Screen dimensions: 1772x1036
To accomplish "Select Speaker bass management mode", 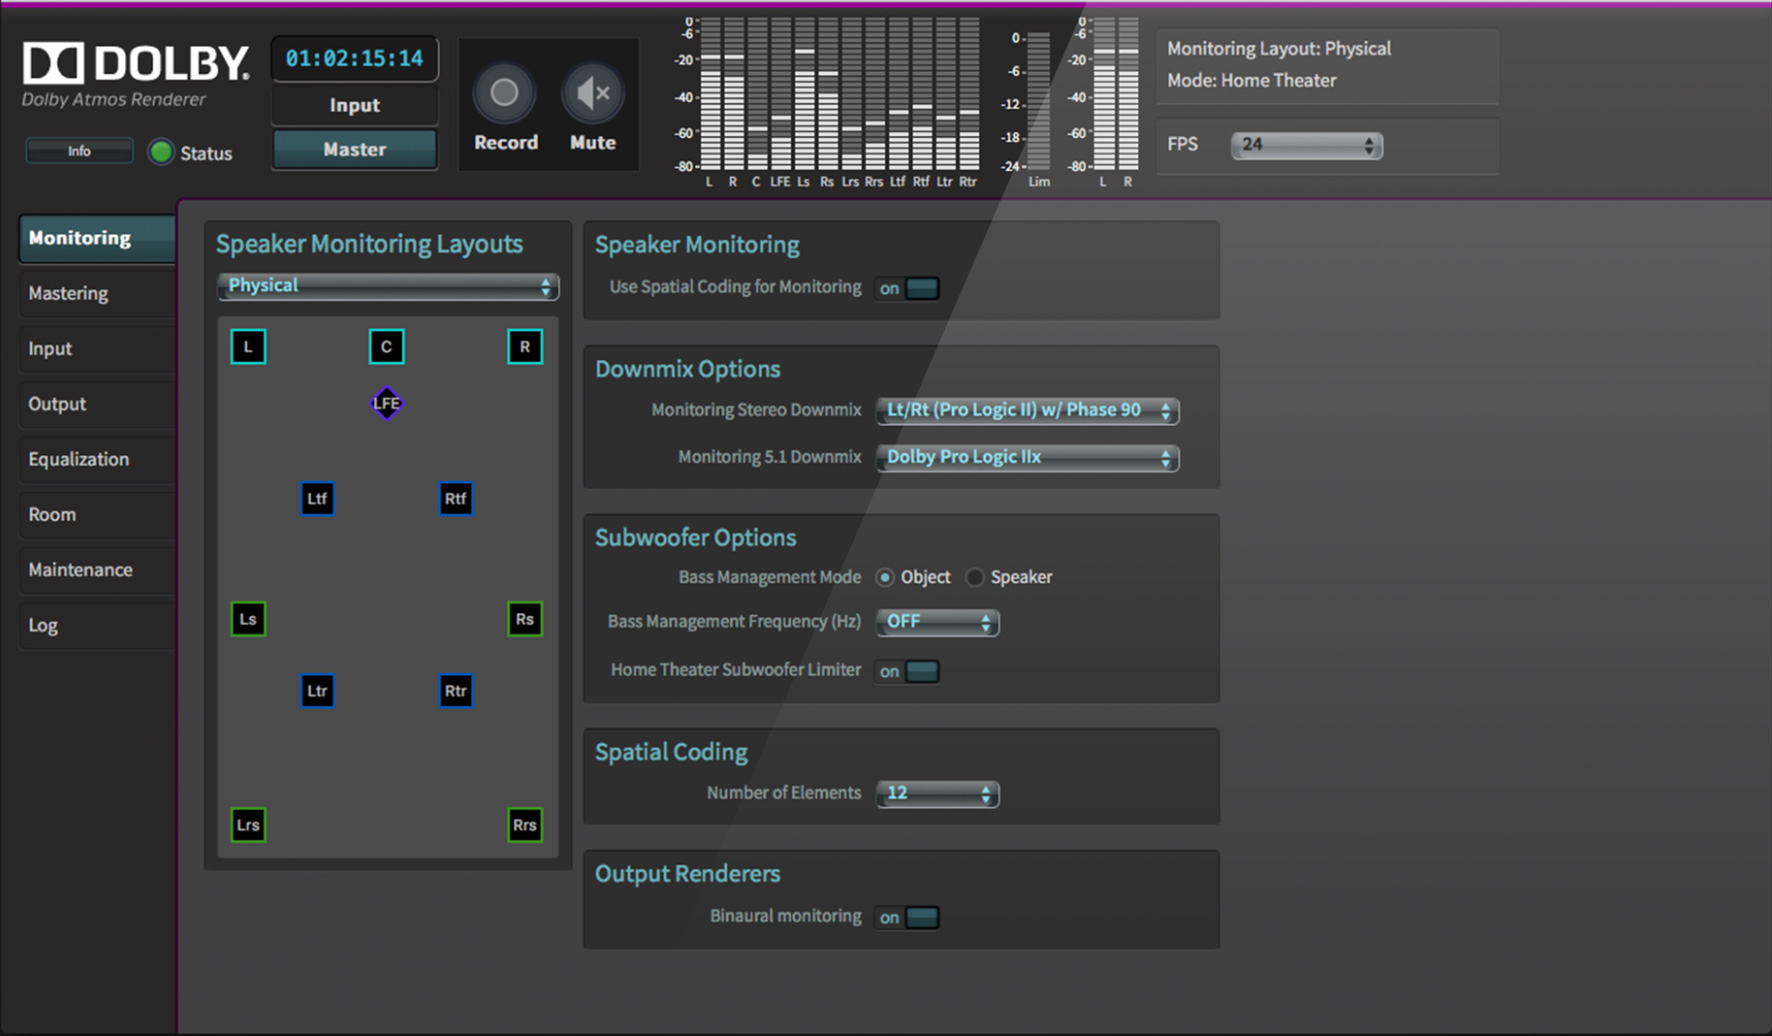I will pos(975,577).
